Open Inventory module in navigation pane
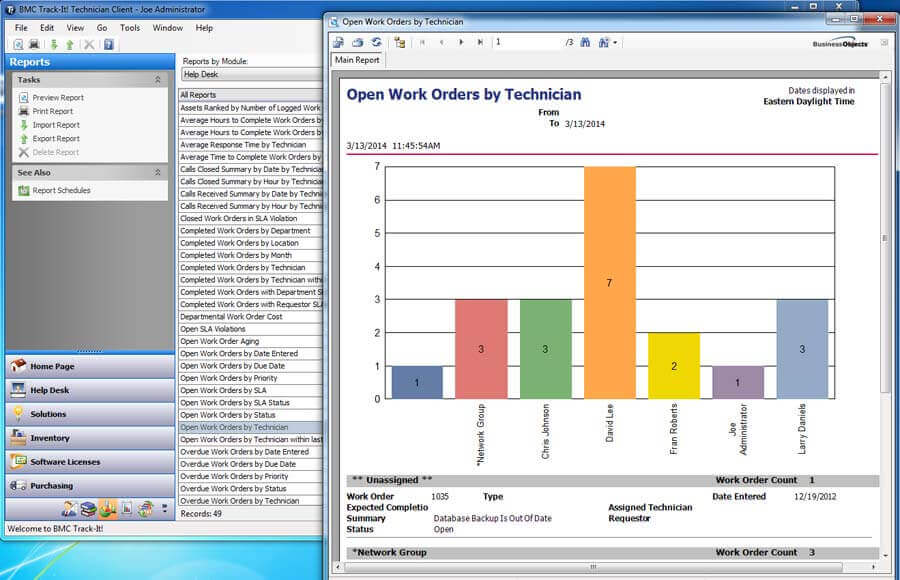Viewport: 900px width, 580px height. pyautogui.click(x=90, y=438)
